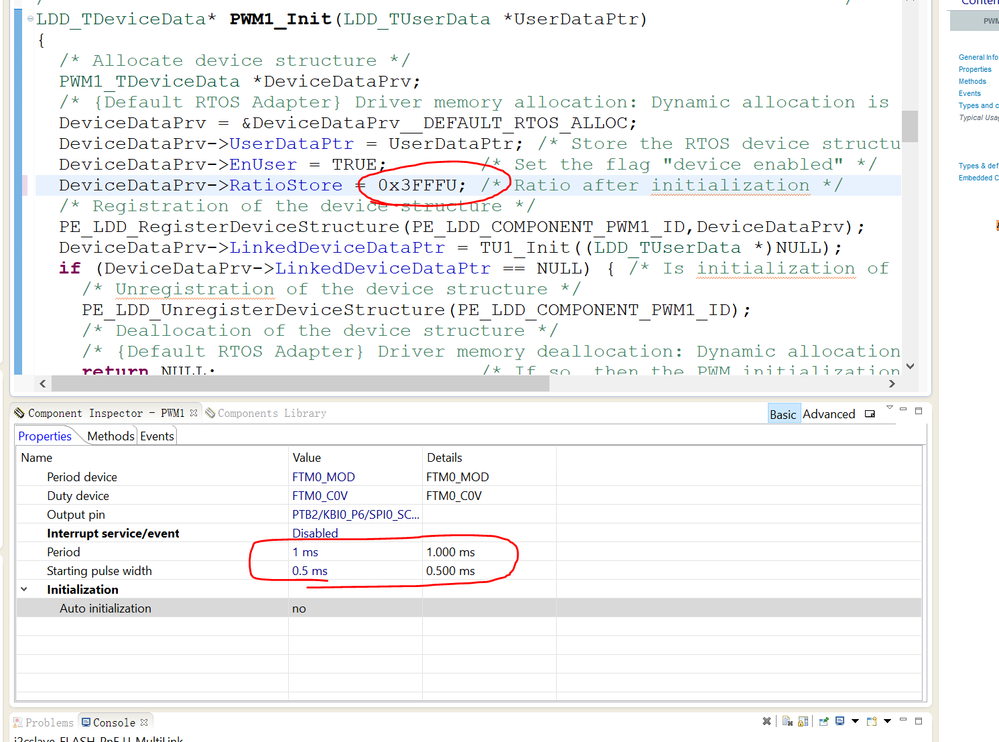Toggle the console Scroll Lock icon
The width and height of the screenshot is (999, 742).
point(803,721)
